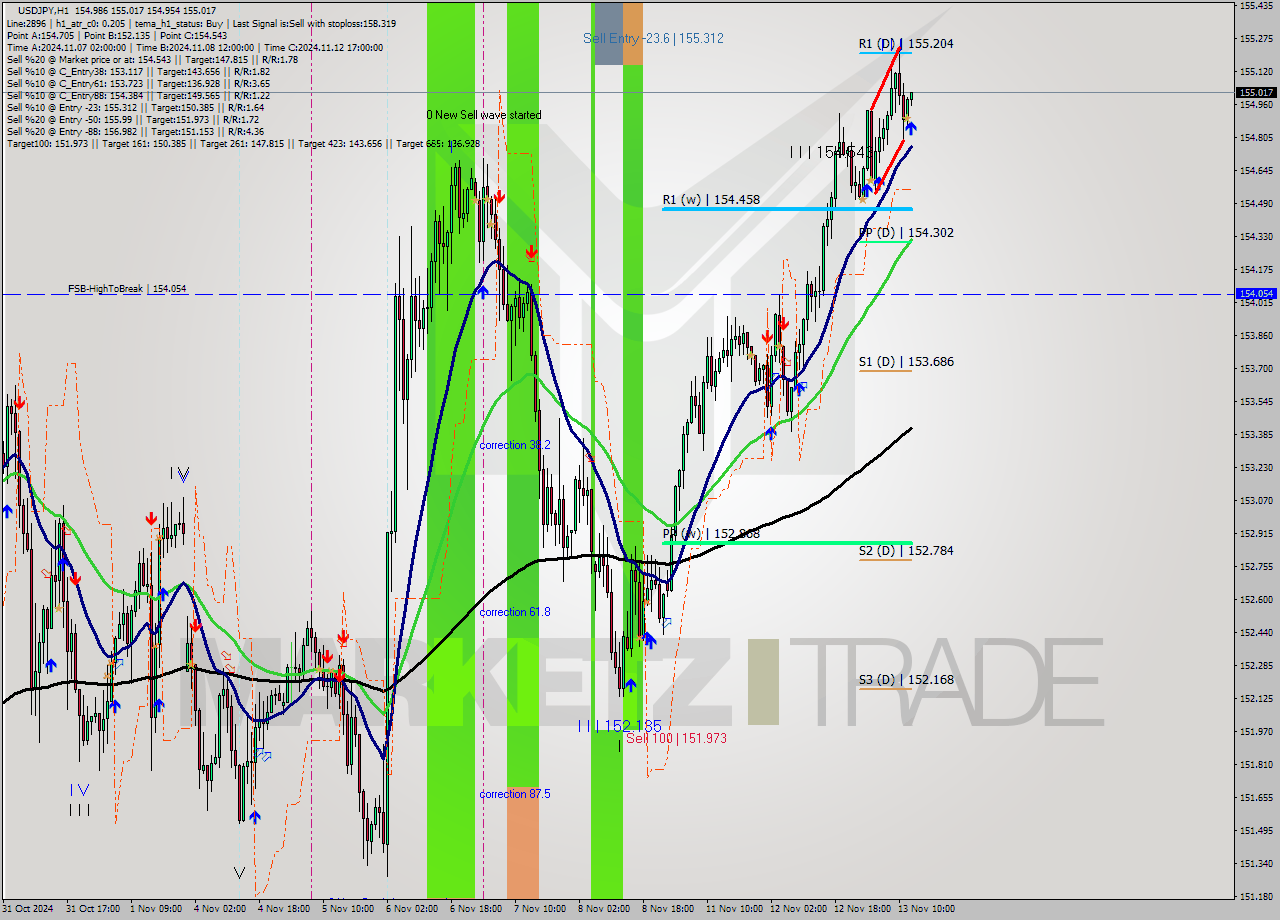Click the 'Sell %10 @ C_Entry61: 153.723' line
The image size is (1280, 920).
[138, 84]
